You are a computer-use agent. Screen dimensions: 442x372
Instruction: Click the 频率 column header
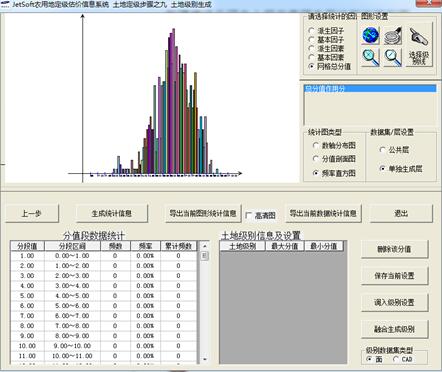(x=145, y=246)
